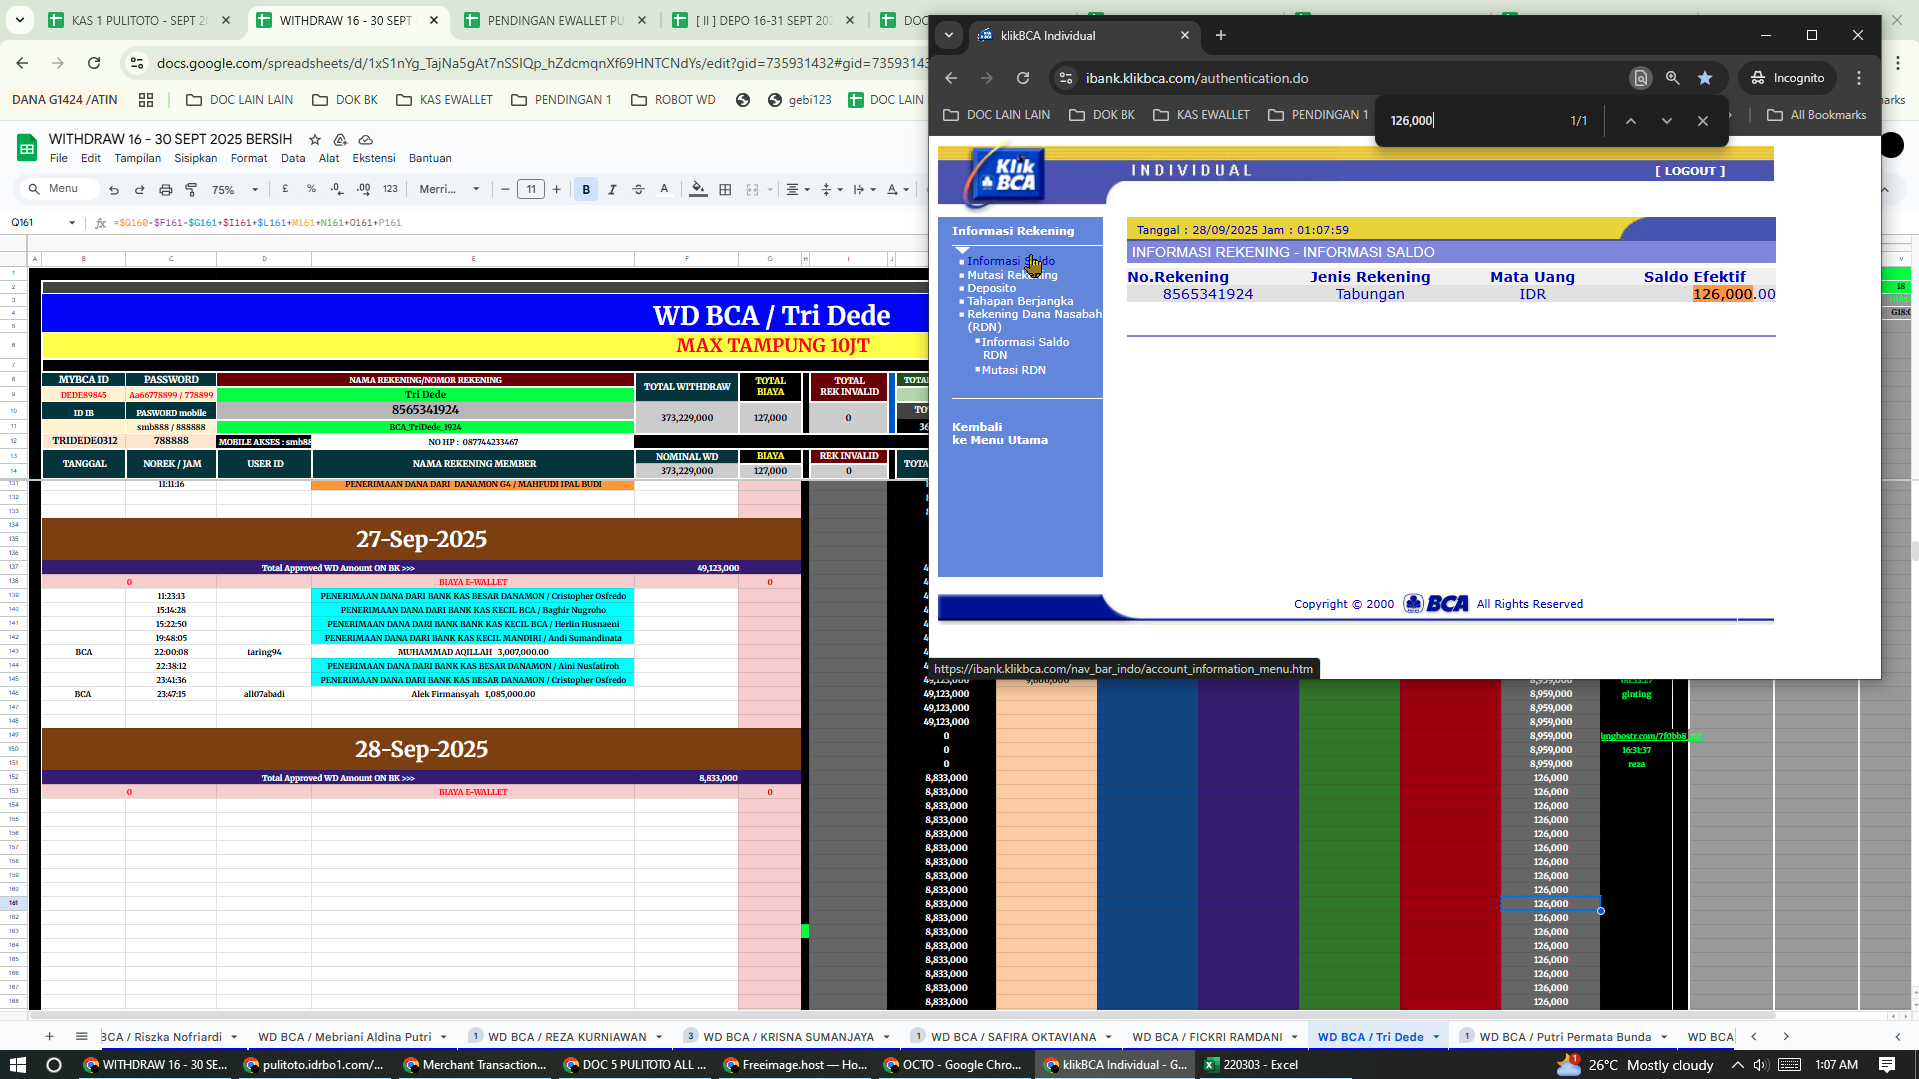1919x1079 pixels.
Task: Bookmark star icon in klikBCA window
Action: [1705, 78]
